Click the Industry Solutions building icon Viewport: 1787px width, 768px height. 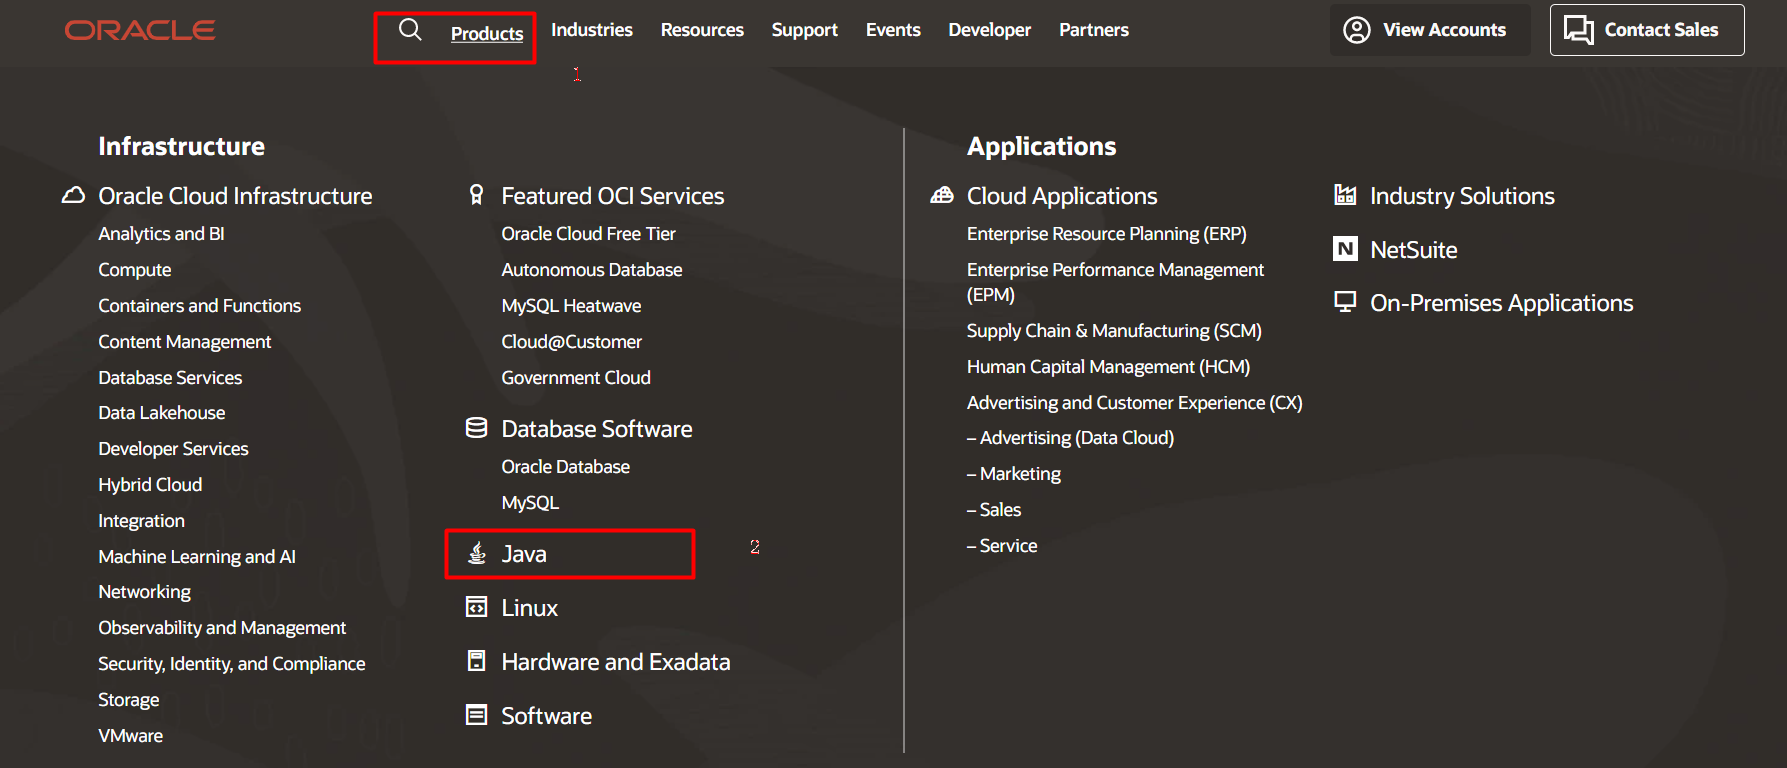(1346, 195)
